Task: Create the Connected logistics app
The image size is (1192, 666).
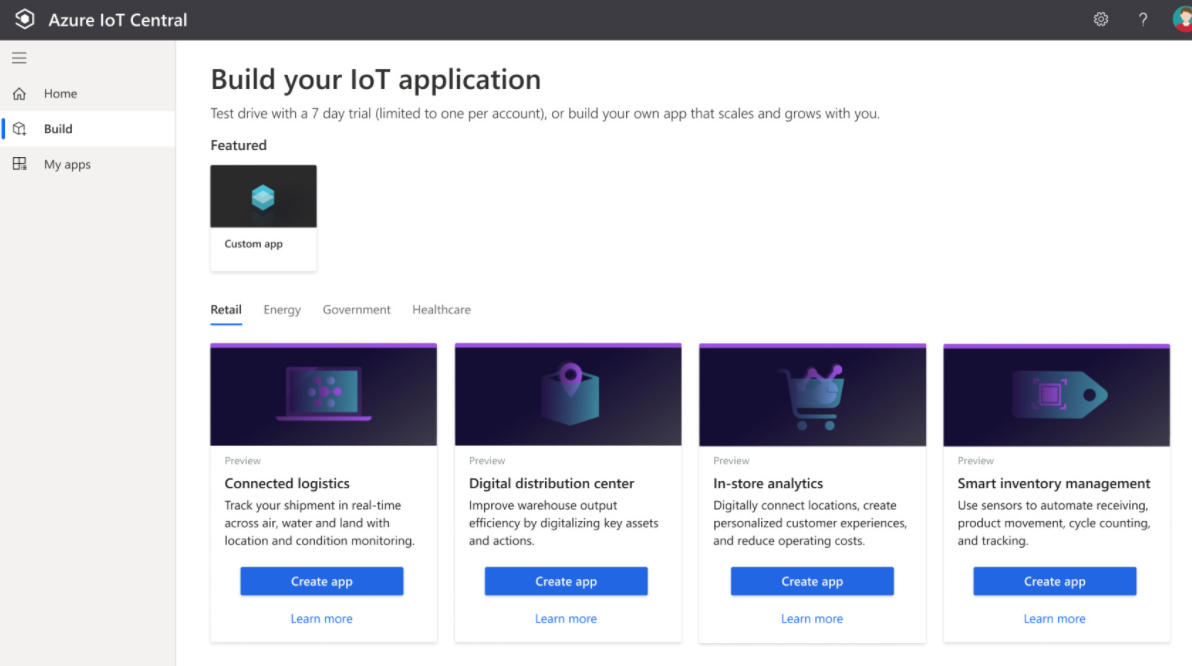Action: [x=321, y=581]
